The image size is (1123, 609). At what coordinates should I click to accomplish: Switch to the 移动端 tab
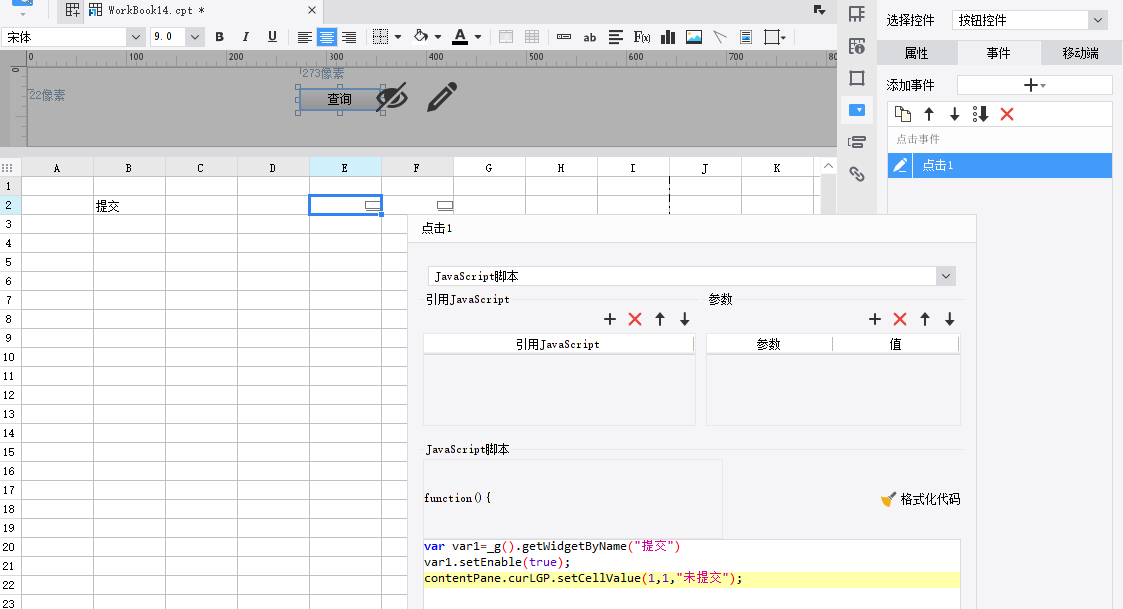click(x=1081, y=53)
